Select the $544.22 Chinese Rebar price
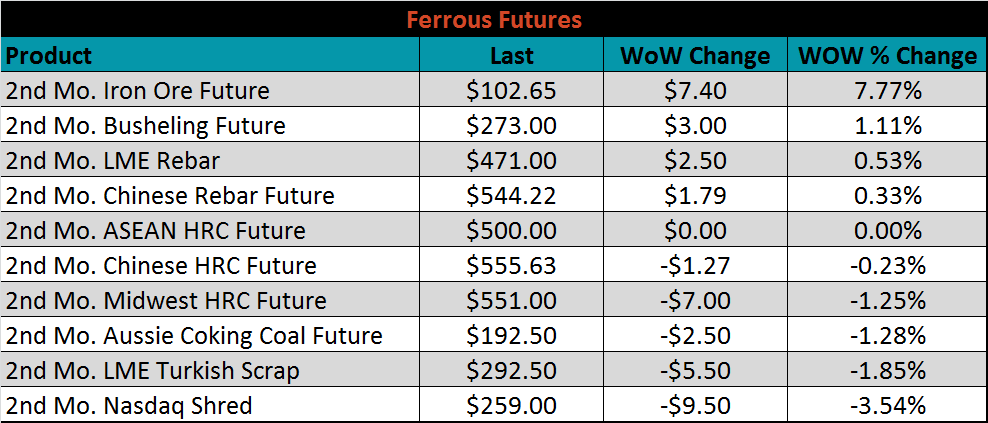The height and width of the screenshot is (423, 988). (512, 196)
